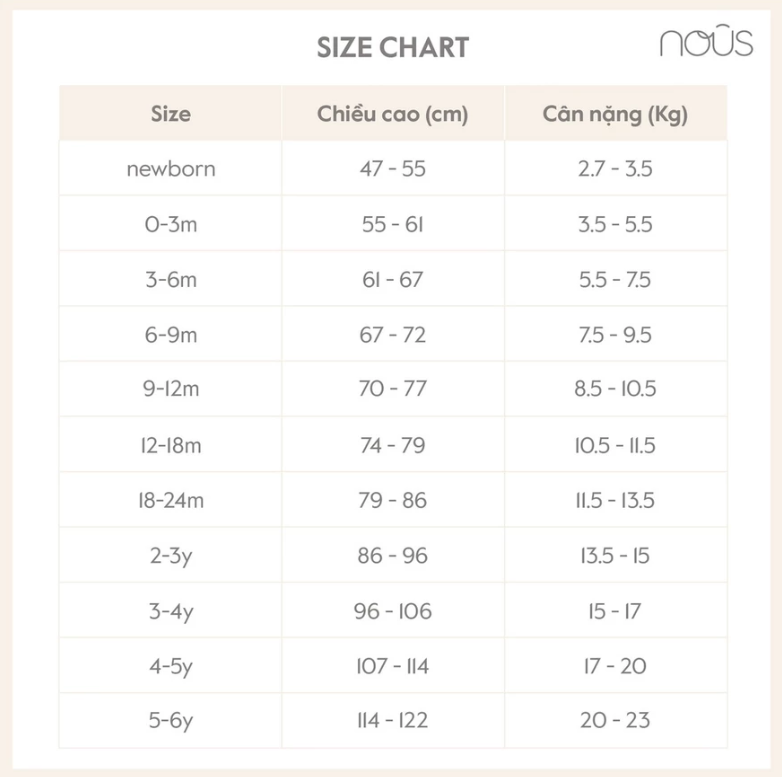Select the 9-12m size cell
The height and width of the screenshot is (777, 782).
click(170, 390)
